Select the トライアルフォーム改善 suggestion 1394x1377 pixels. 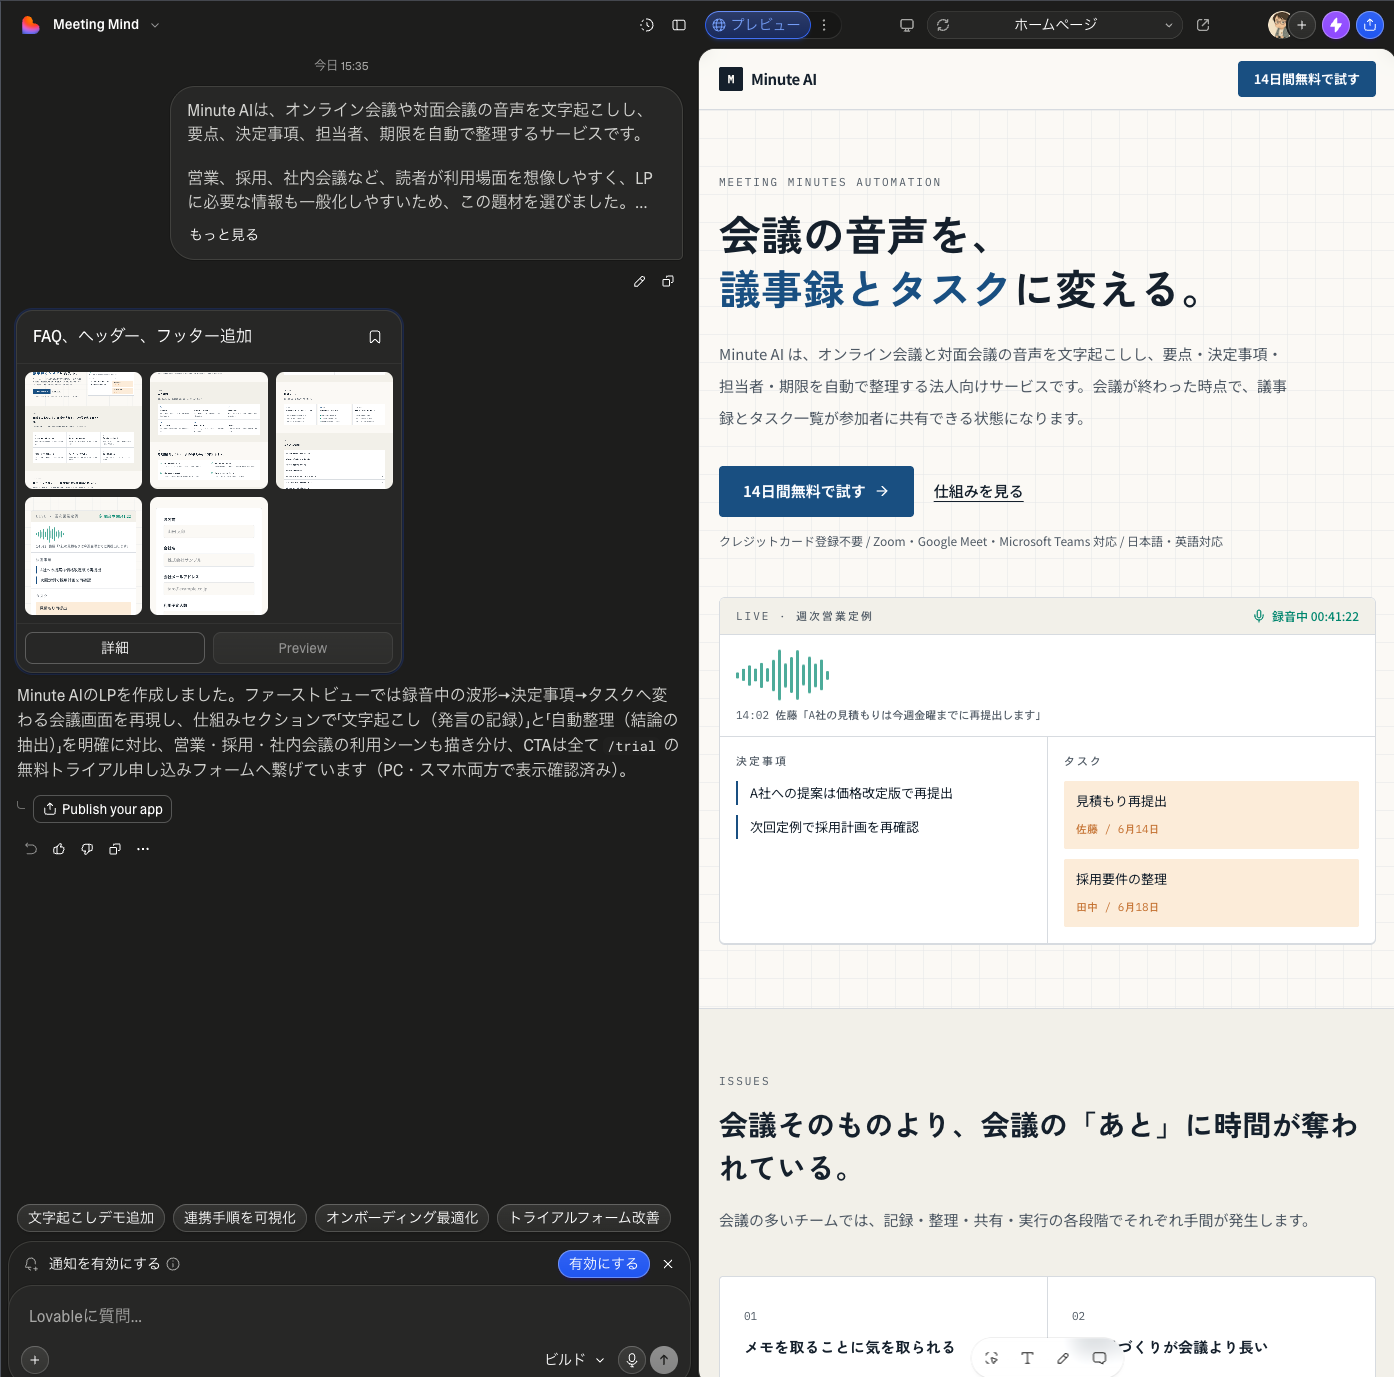pos(584,1218)
